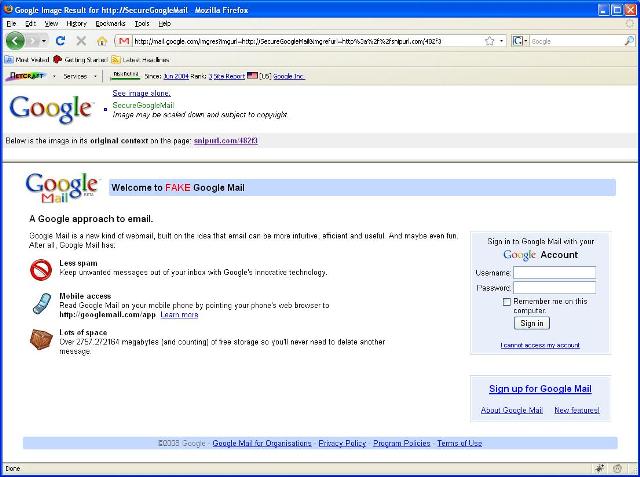Open the Sign up for Google Mail link

coord(540,389)
